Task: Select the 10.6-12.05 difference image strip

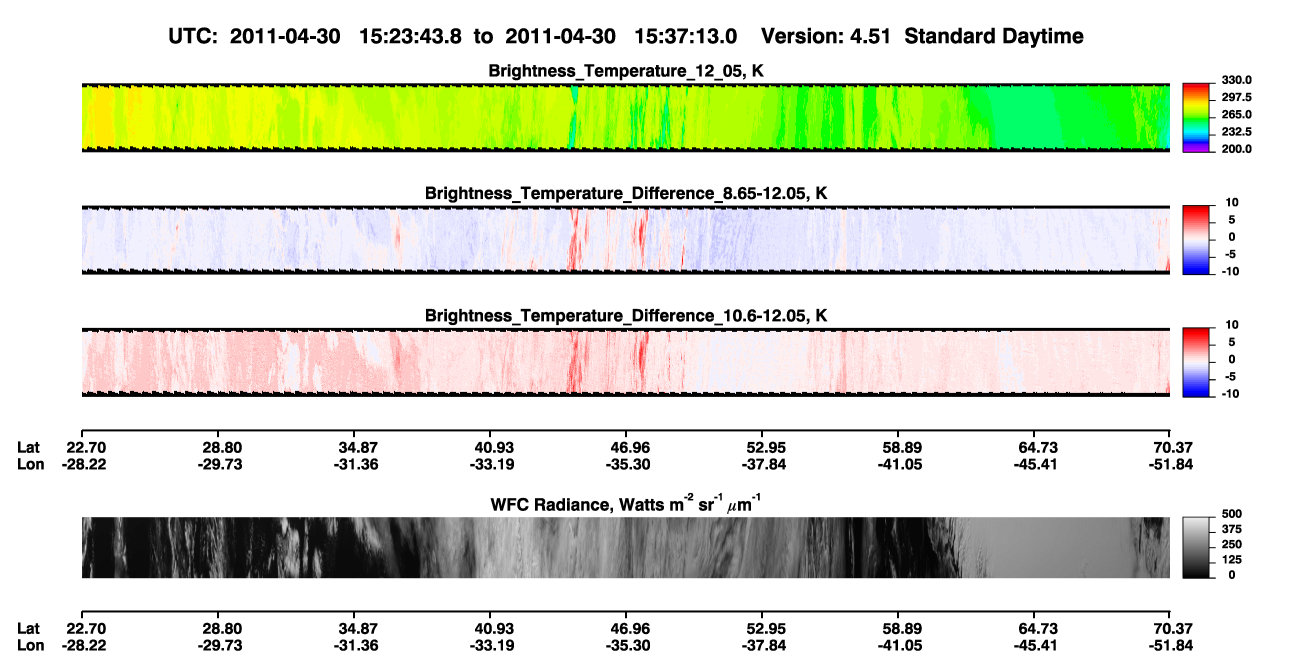Action: pyautogui.click(x=625, y=361)
